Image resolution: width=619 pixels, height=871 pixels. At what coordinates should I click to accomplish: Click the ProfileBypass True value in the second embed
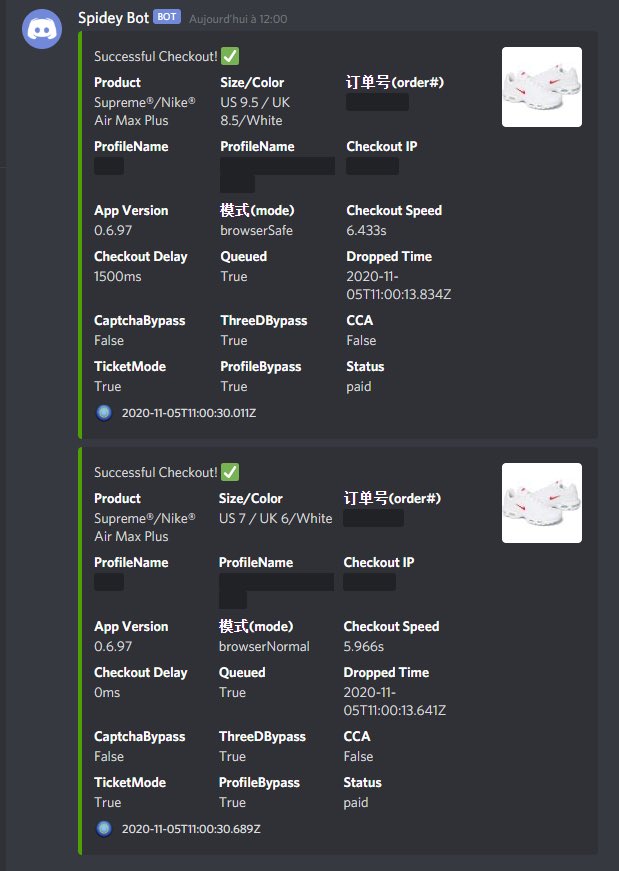coord(232,802)
